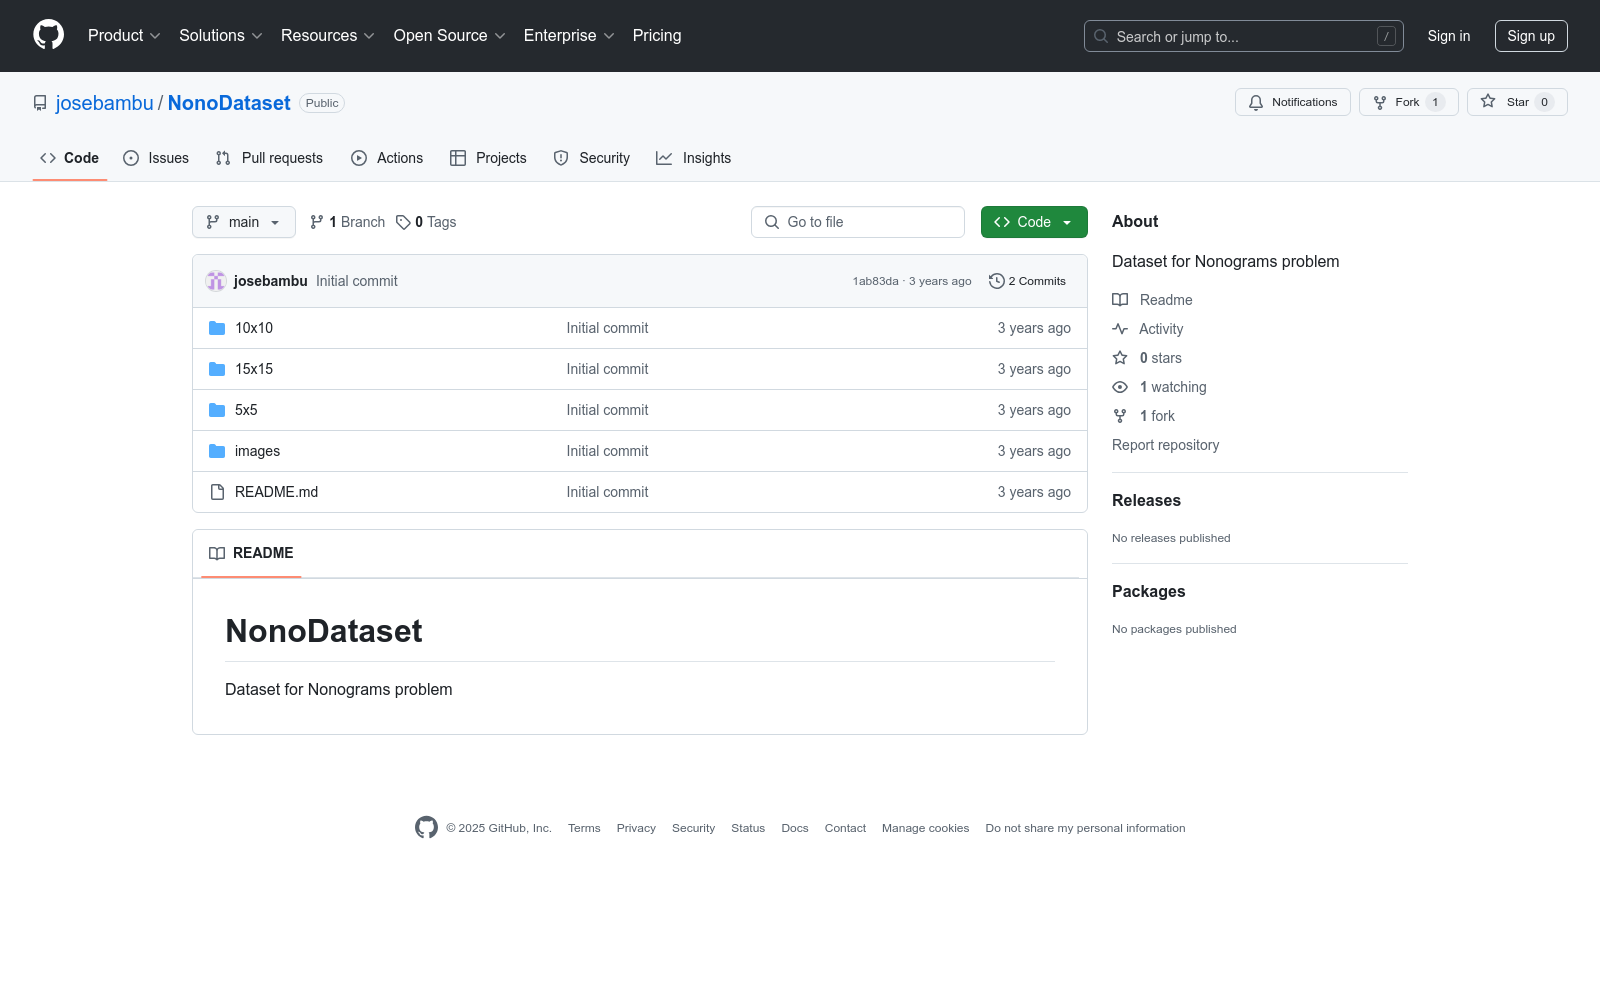Click Report repository link
1600x1000 pixels.
(1166, 445)
